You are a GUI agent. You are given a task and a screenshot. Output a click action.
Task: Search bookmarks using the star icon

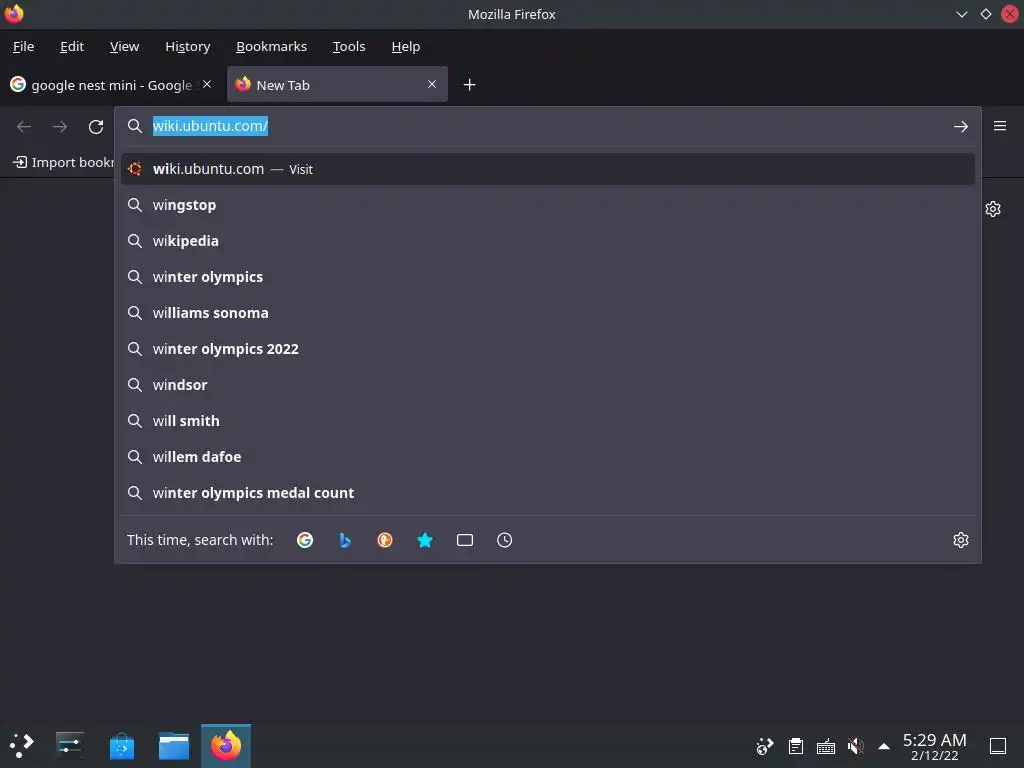coord(424,540)
